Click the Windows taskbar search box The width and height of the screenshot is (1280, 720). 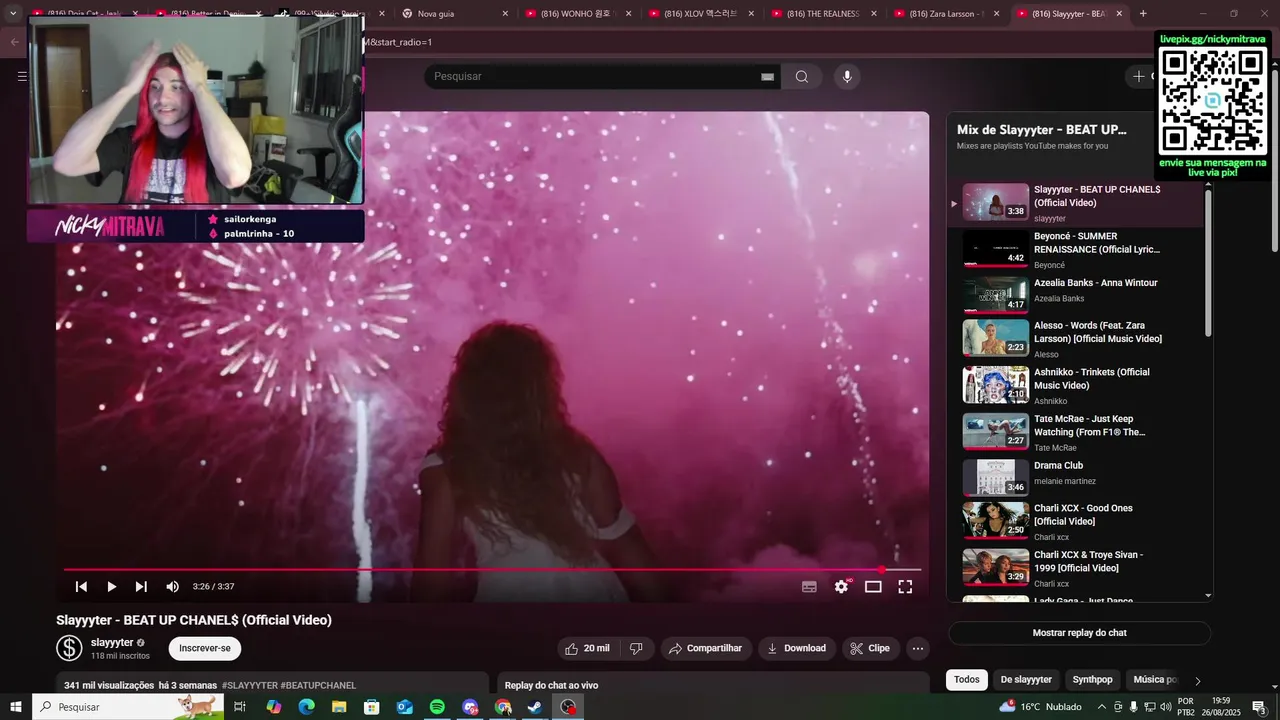pyautogui.click(x=128, y=707)
